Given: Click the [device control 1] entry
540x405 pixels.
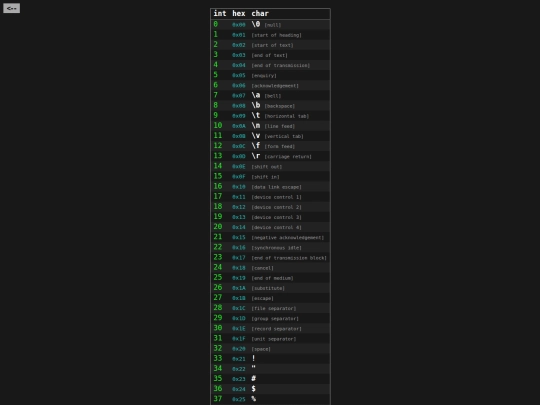Looking at the screenshot, I should [277, 197].
